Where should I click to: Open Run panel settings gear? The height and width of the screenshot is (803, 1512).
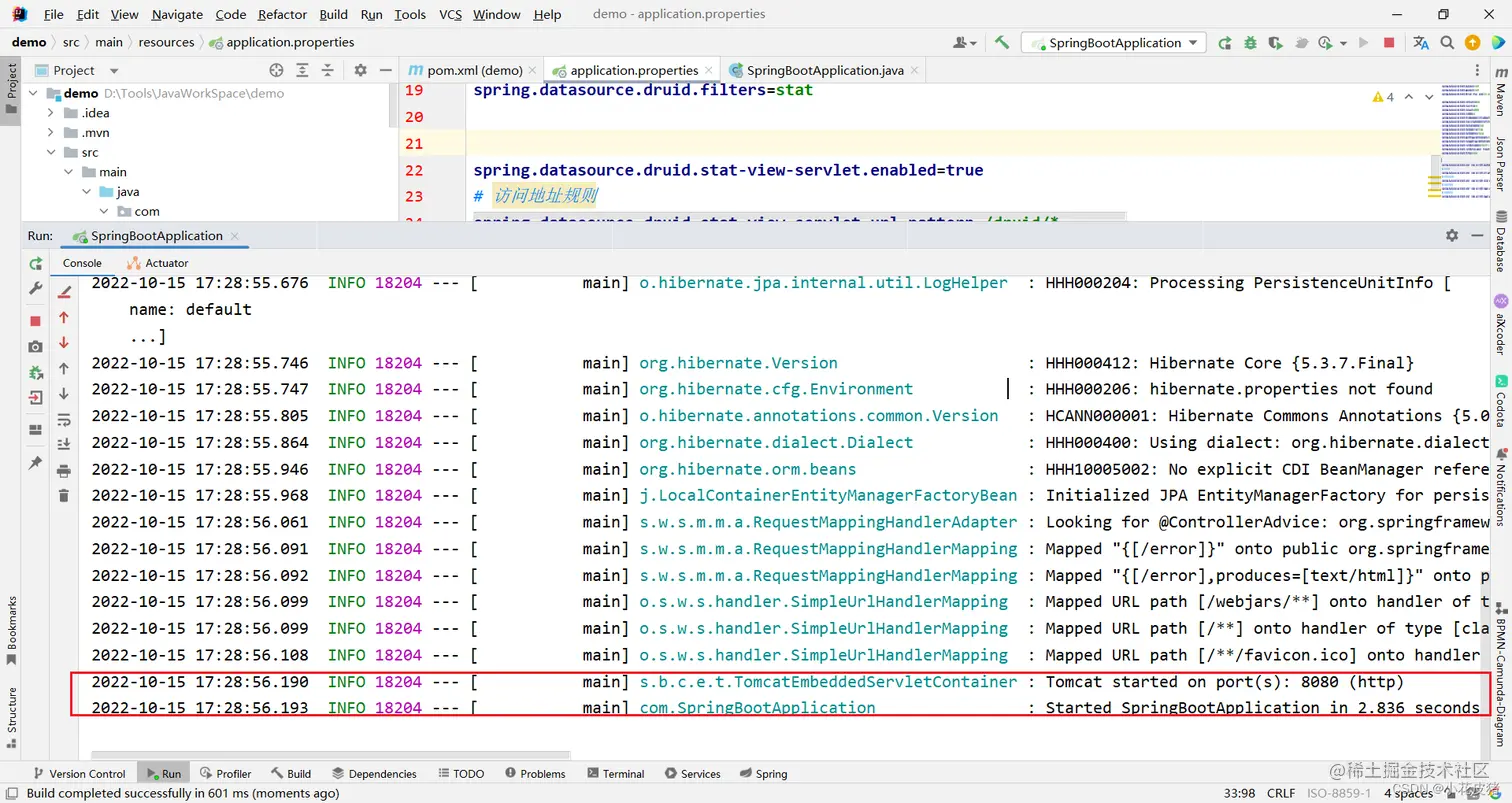point(1452,235)
